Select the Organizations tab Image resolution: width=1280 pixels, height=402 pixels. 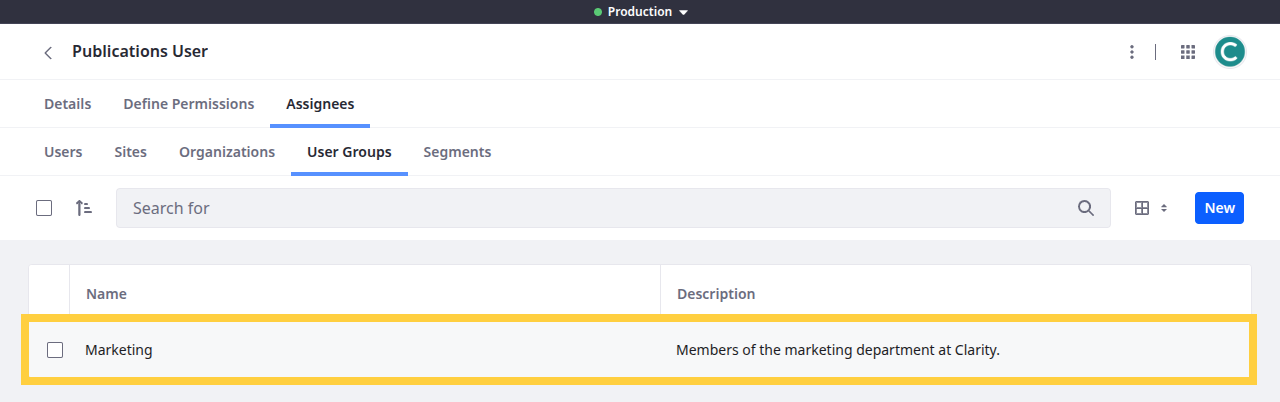226,152
